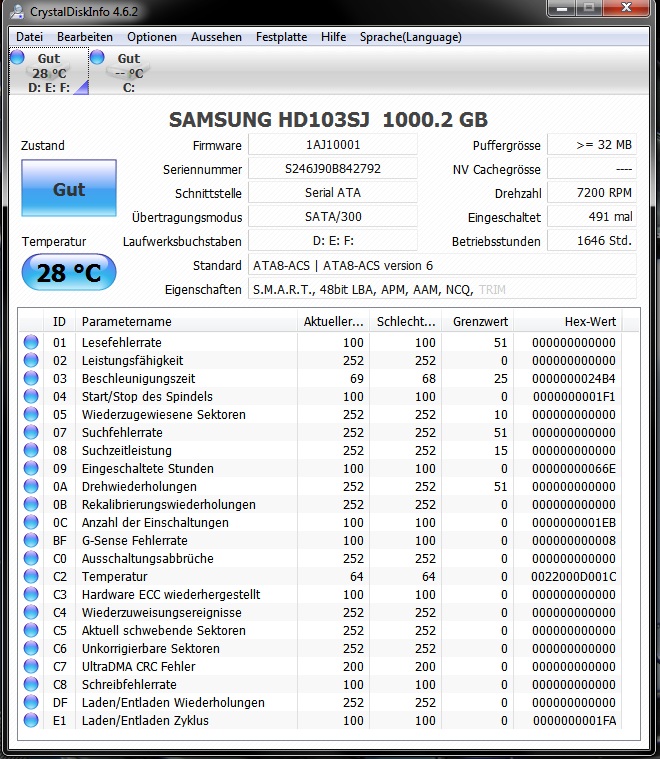Click the blue Gut health status button

tap(69, 188)
